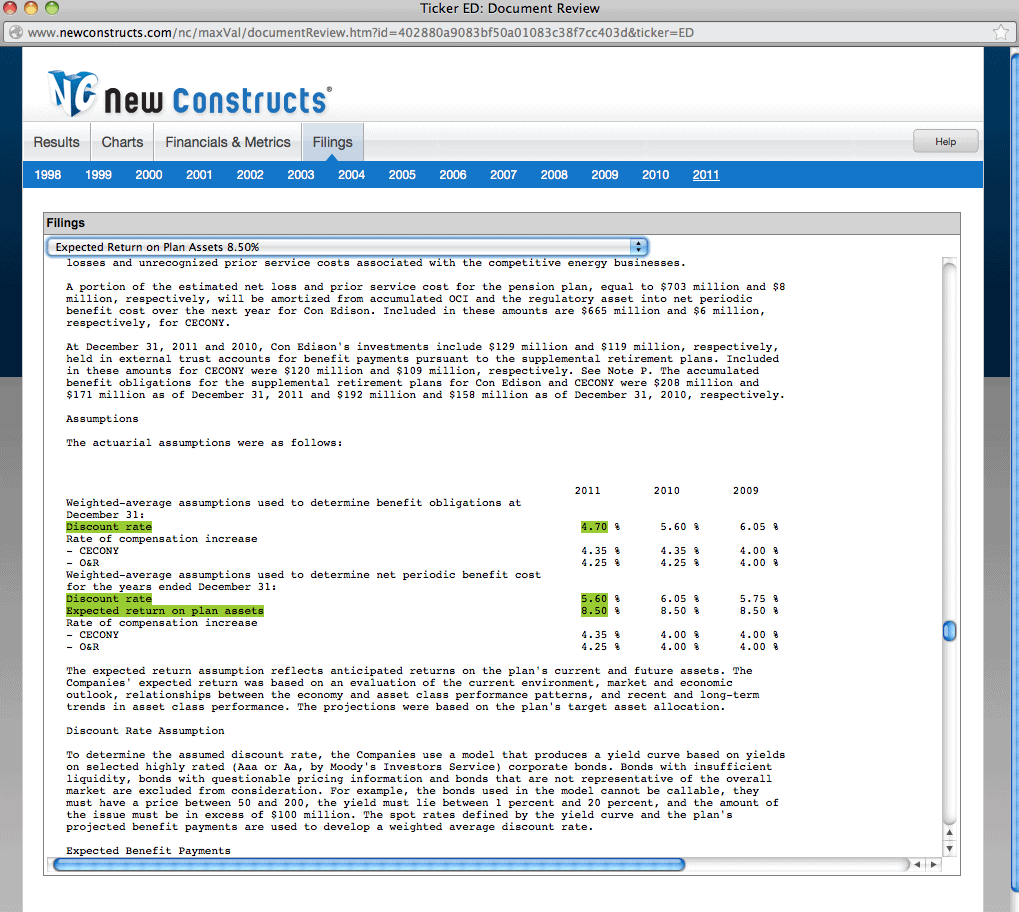Click the site globe icon beside the URL
The width and height of the screenshot is (1019, 912).
[16, 33]
